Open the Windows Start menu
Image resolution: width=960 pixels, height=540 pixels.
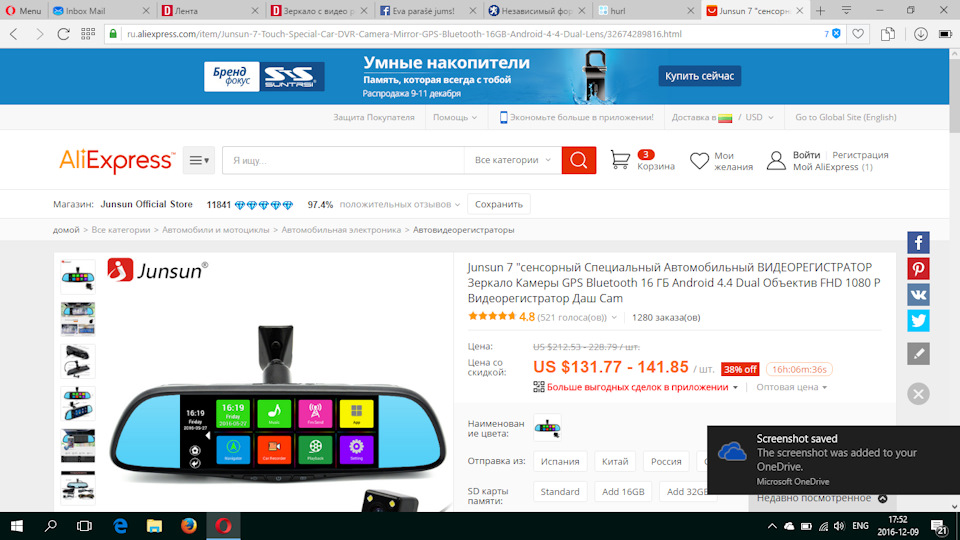click(17, 526)
